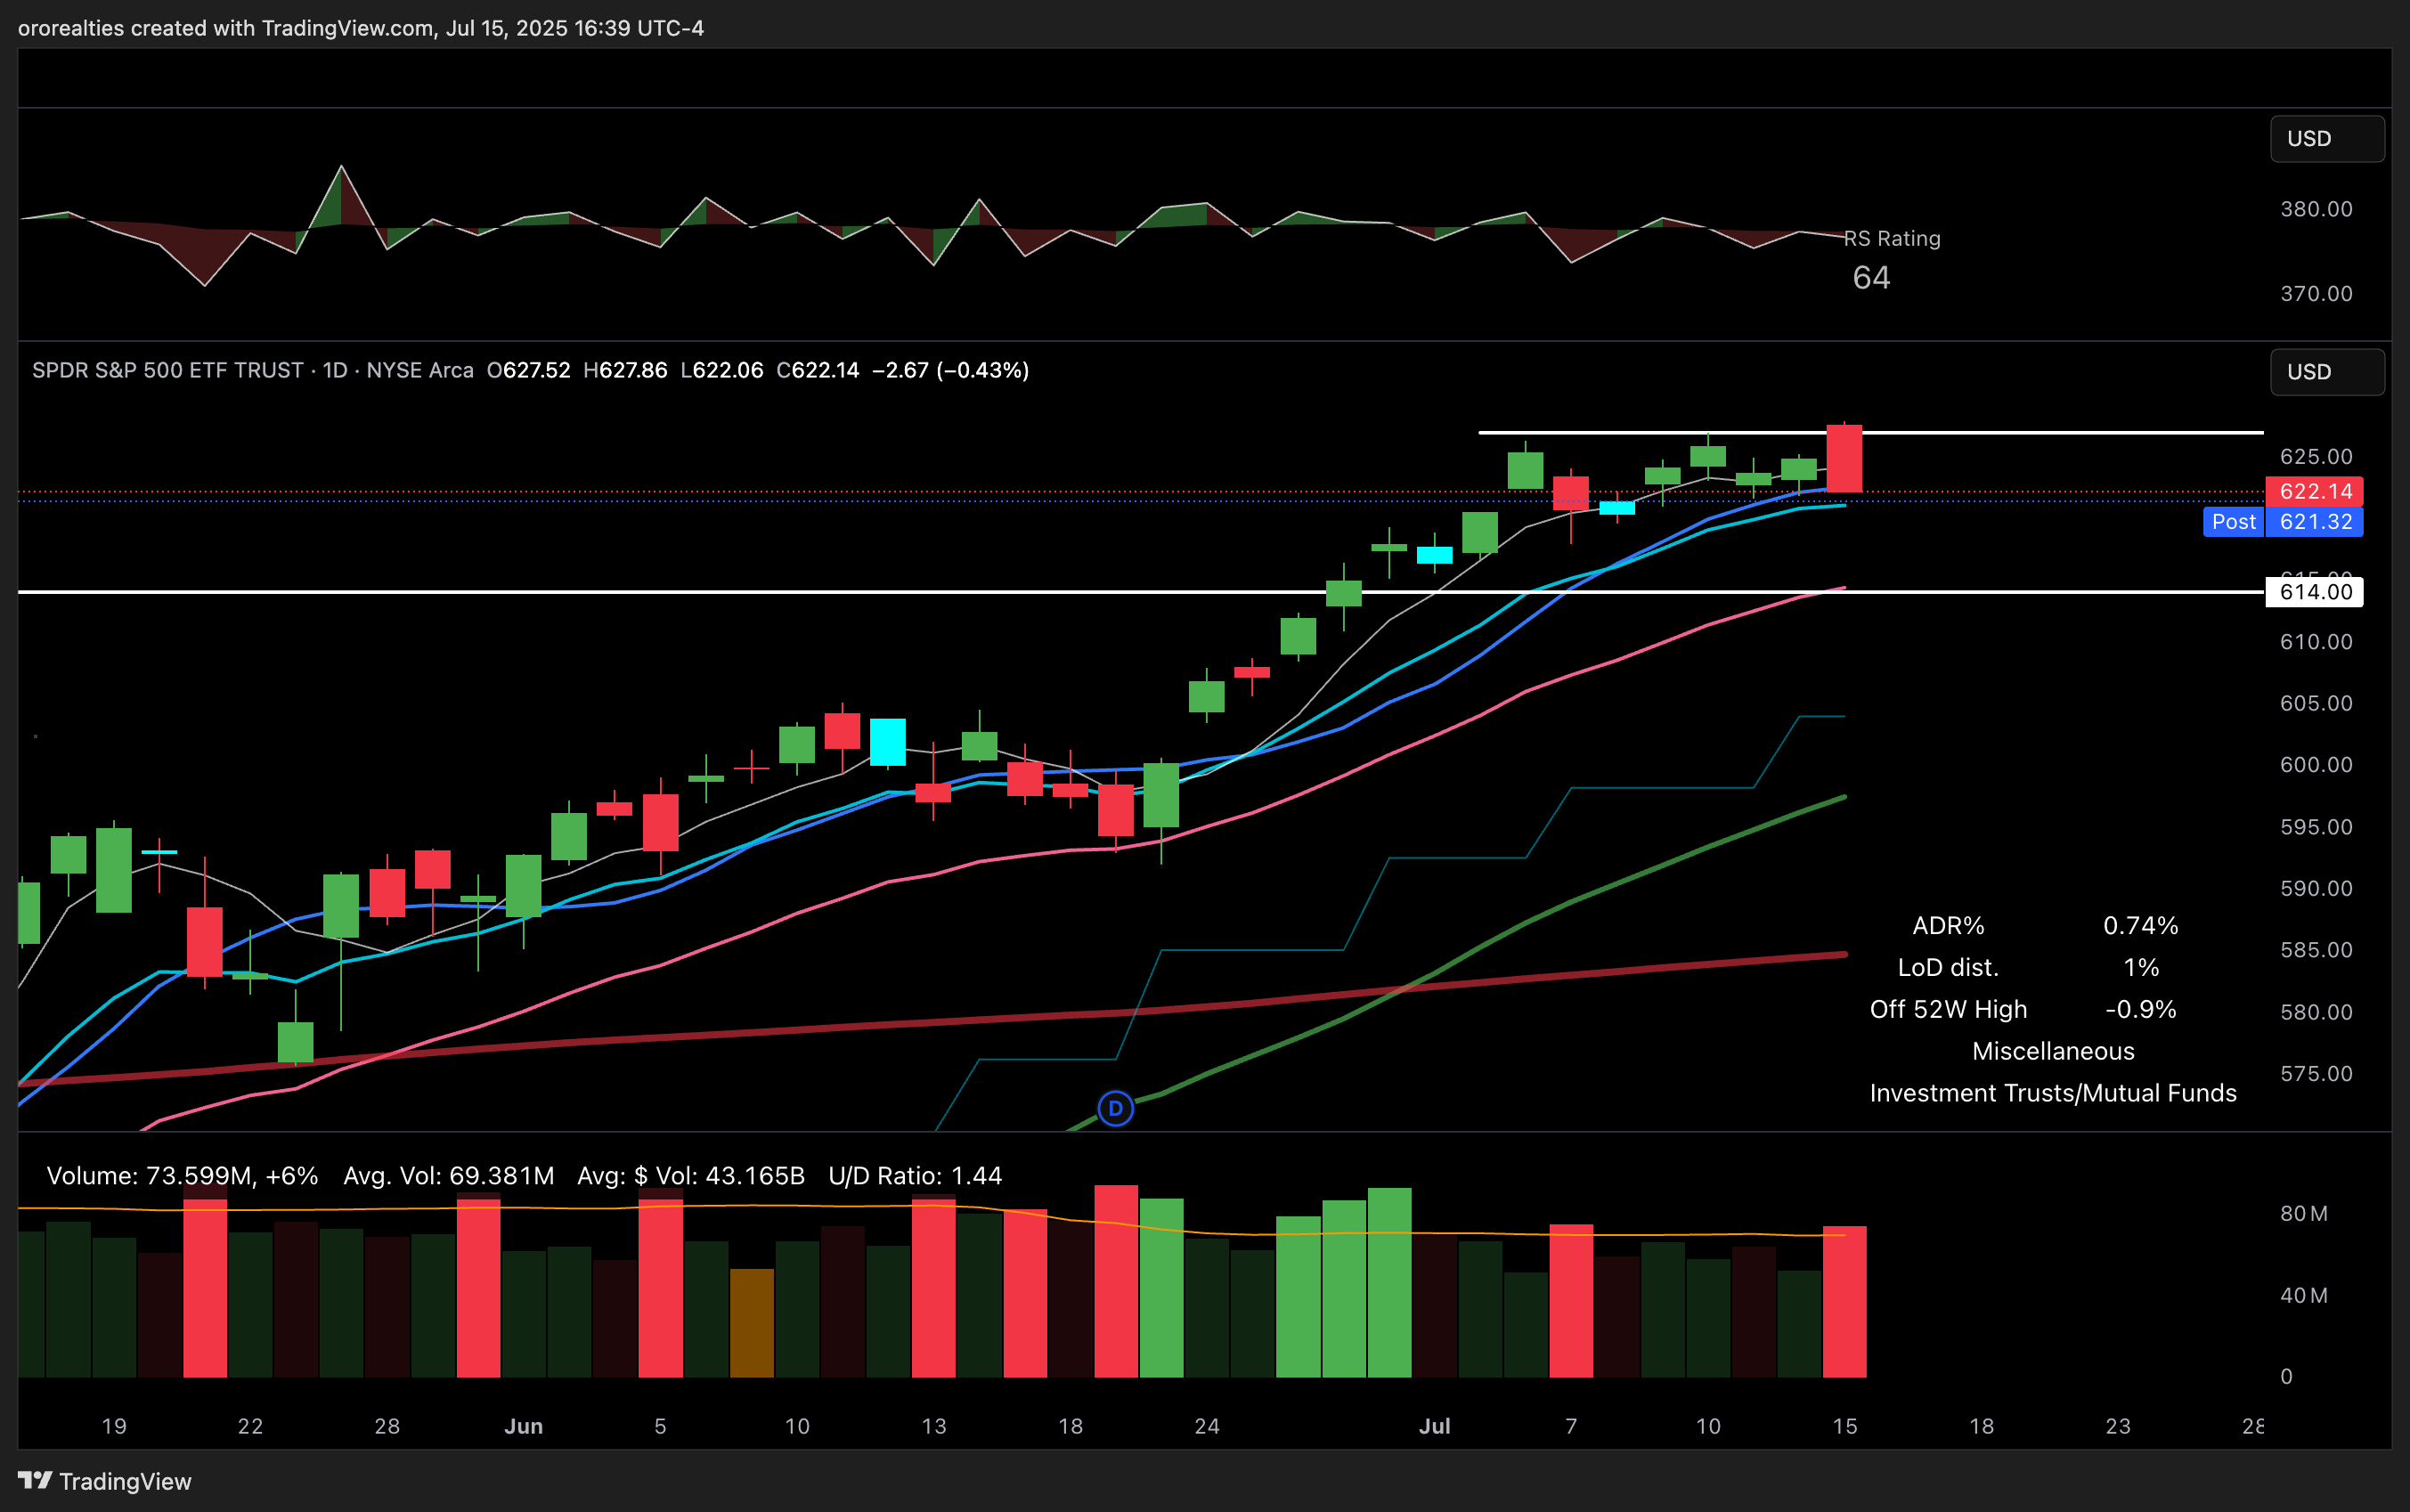Click the ororealties created with TradingView.com caption
The image size is (2410, 1512).
click(361, 28)
